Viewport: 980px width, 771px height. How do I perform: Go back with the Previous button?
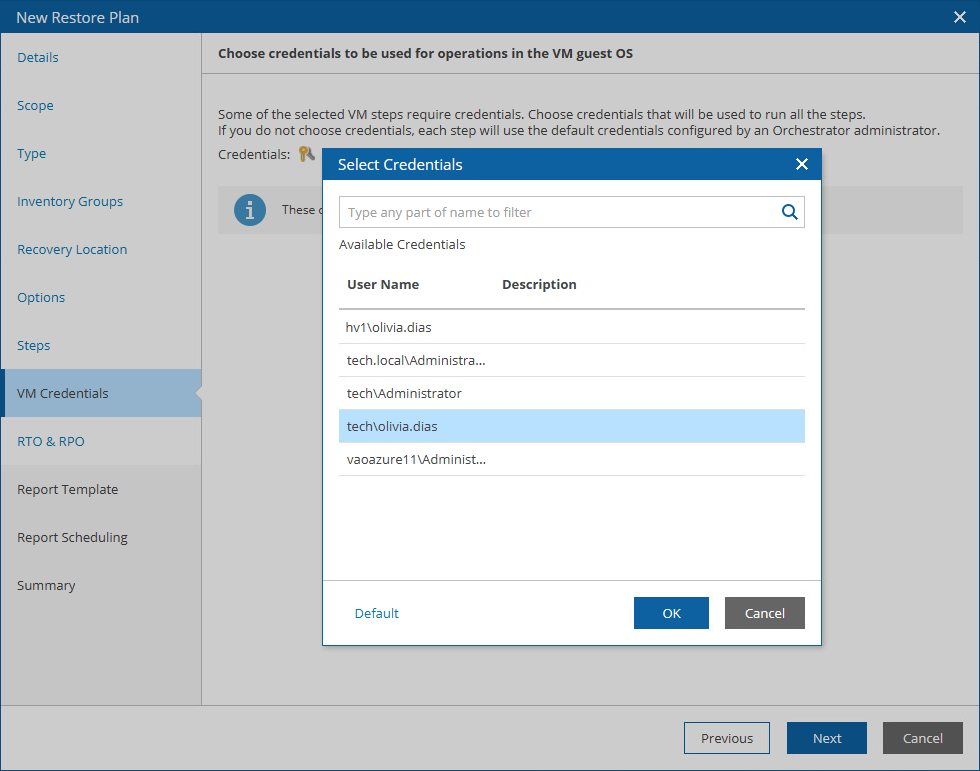point(726,738)
